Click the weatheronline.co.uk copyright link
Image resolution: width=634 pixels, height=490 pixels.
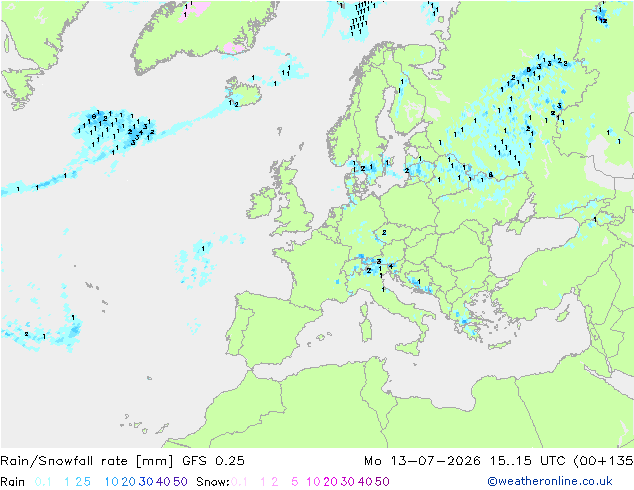point(550,481)
